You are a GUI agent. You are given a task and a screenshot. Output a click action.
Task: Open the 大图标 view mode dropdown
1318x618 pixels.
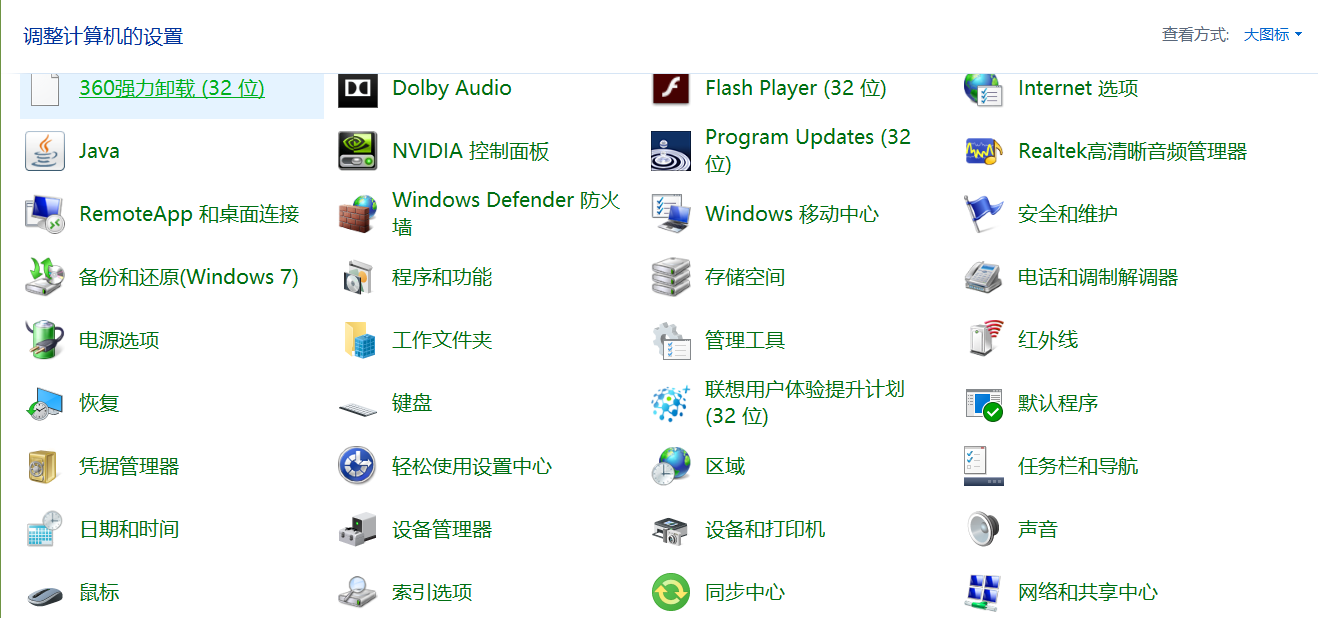click(1272, 34)
